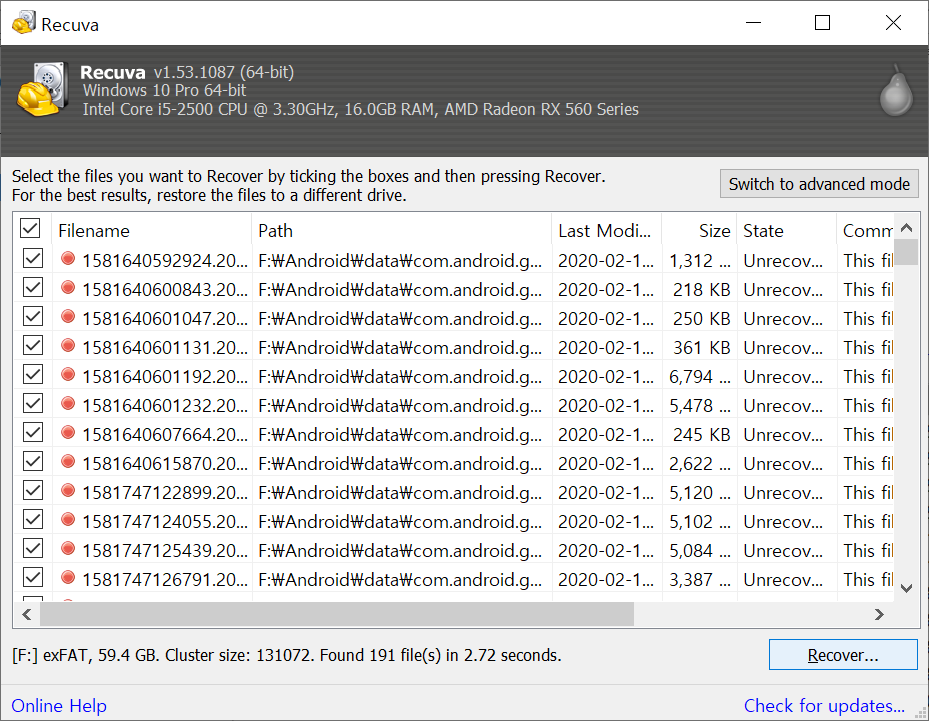Viewport: 929px width, 721px height.
Task: Click red status dot for file 1581640607664
Action: (68, 432)
